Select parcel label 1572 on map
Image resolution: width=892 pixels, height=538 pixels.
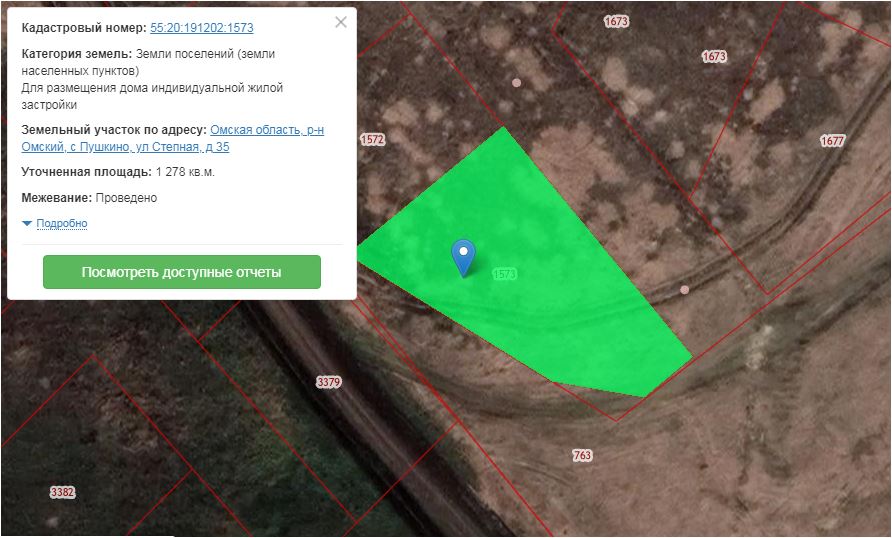(x=373, y=139)
